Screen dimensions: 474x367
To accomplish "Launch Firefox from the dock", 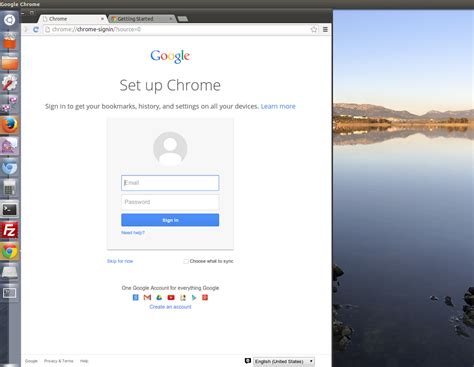I will [x=9, y=125].
